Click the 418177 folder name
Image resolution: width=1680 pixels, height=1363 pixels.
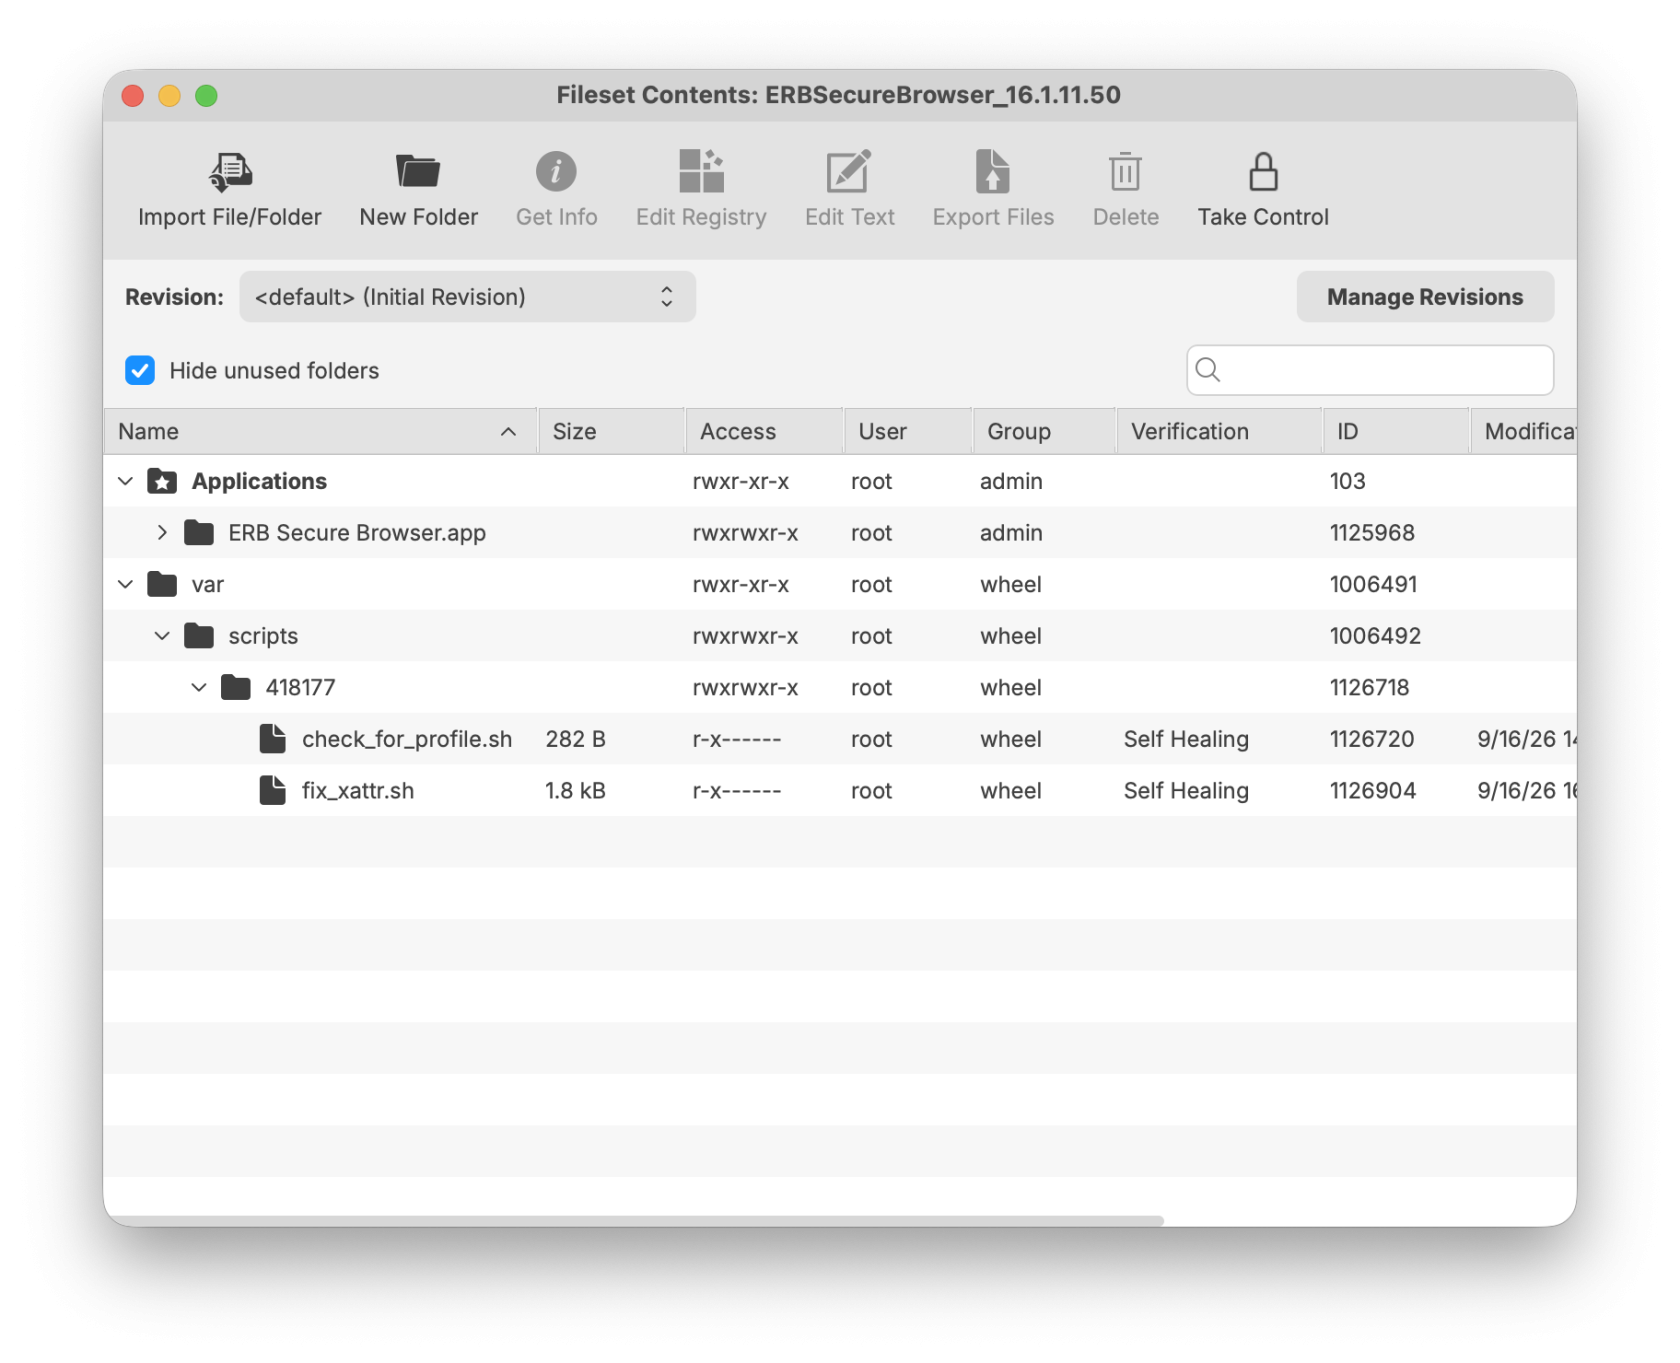coord(300,687)
